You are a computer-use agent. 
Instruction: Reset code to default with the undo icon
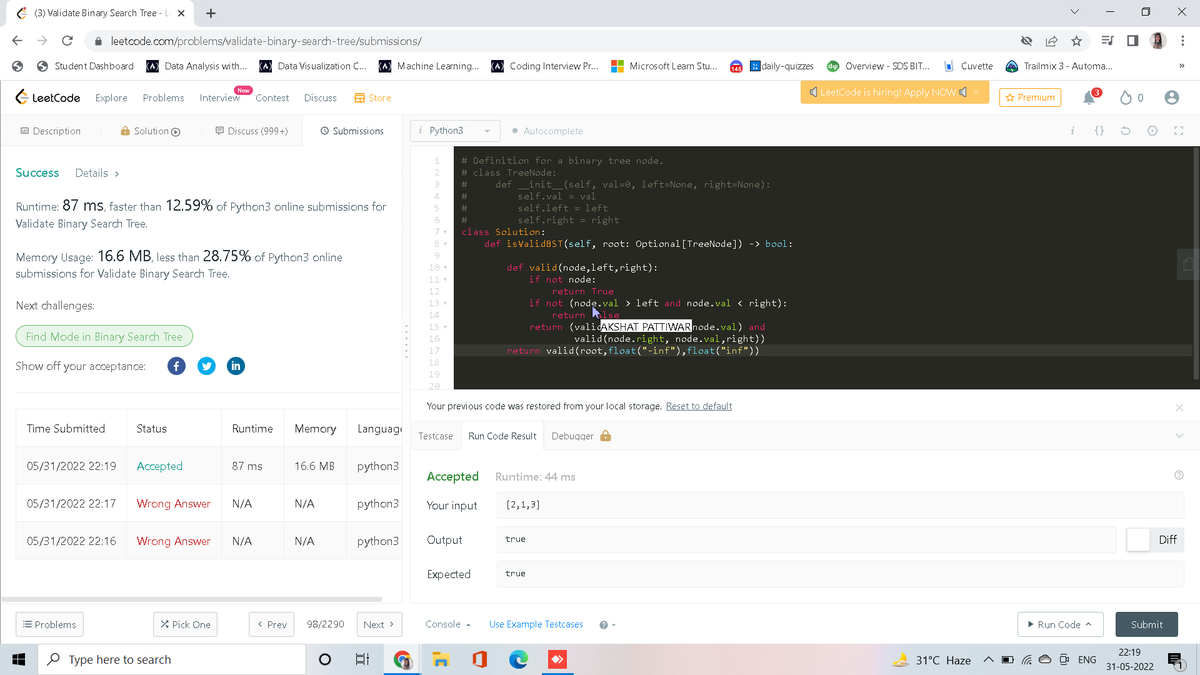pos(1127,131)
